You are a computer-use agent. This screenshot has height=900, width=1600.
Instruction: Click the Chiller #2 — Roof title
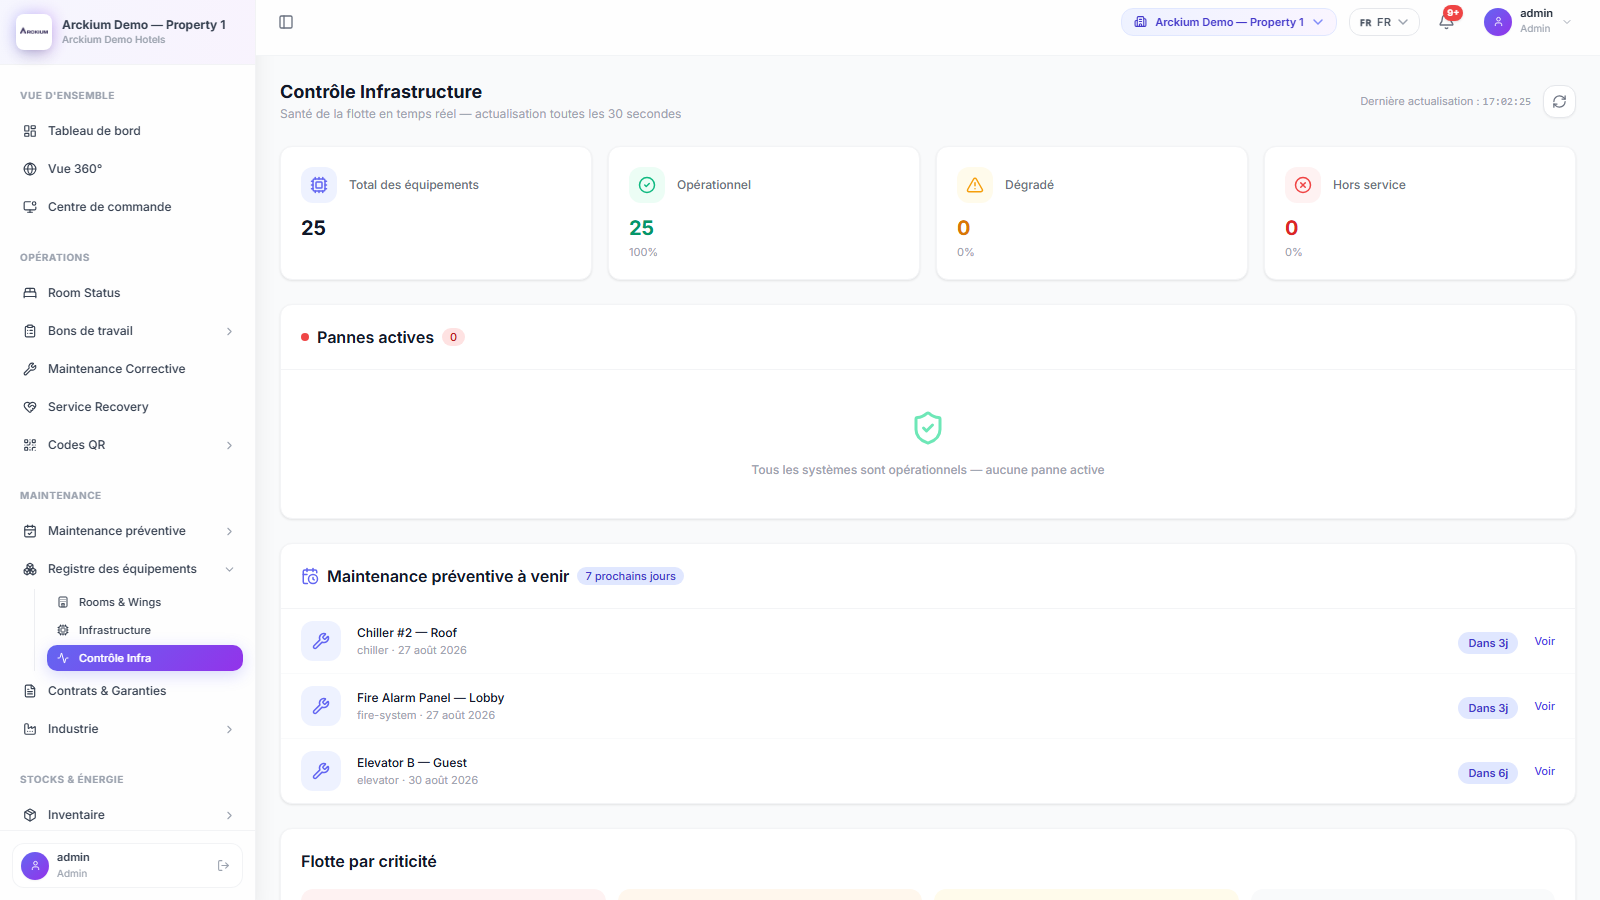tap(407, 633)
